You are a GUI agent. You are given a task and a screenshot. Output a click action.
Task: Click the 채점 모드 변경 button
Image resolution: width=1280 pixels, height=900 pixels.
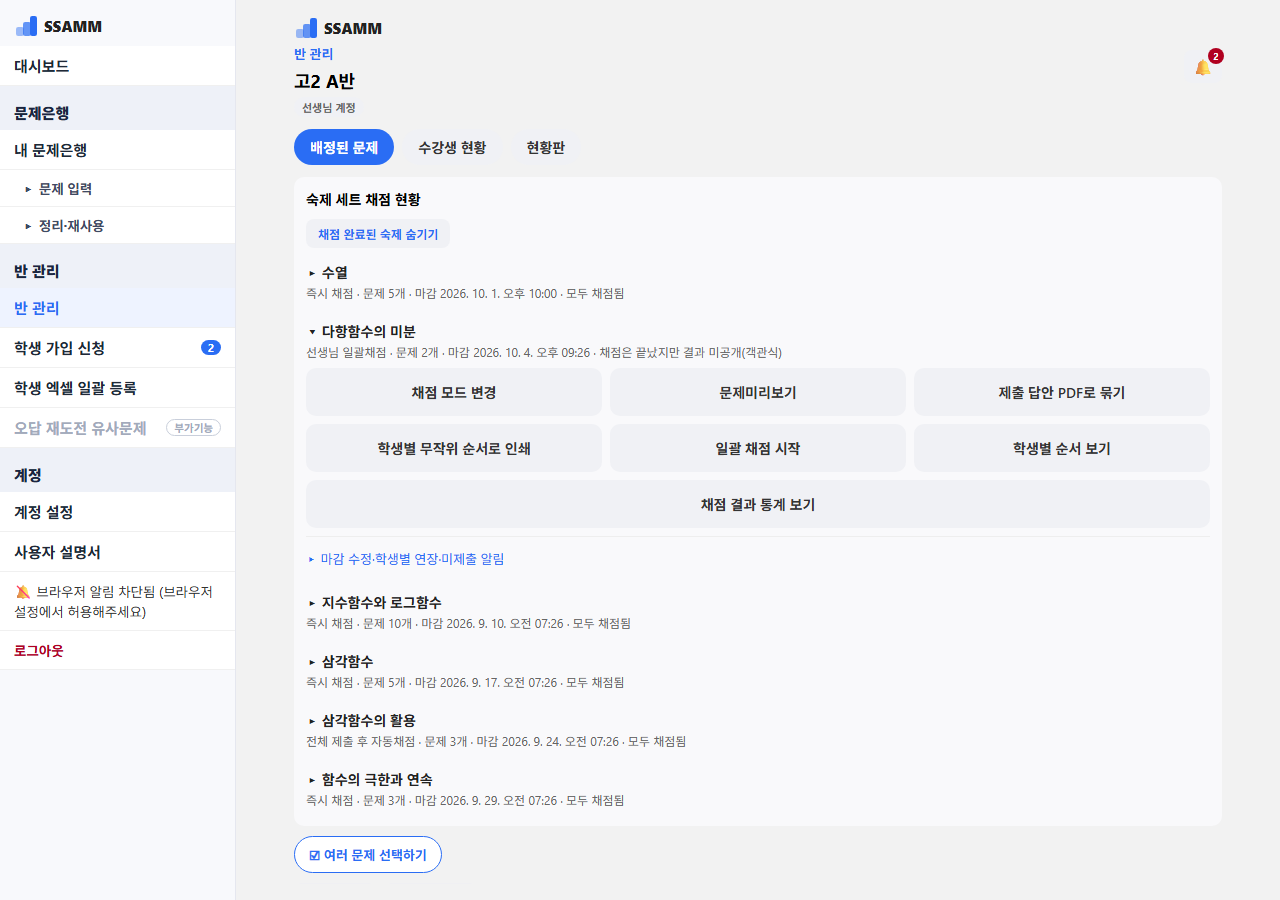click(x=454, y=392)
